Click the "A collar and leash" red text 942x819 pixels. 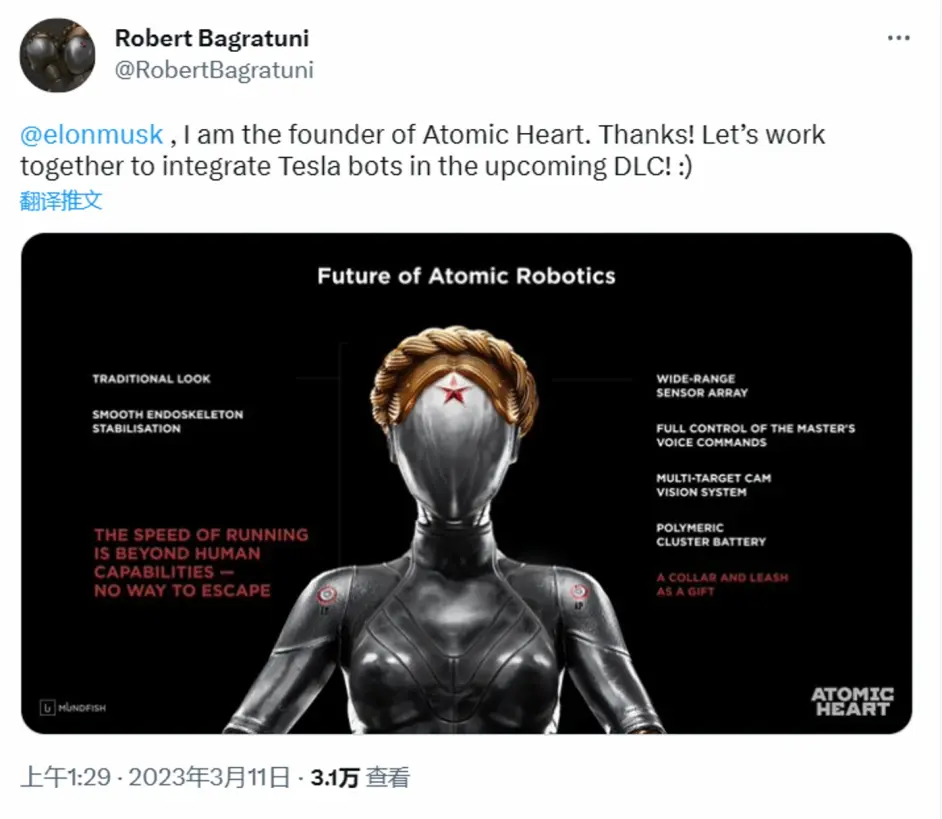pos(722,584)
